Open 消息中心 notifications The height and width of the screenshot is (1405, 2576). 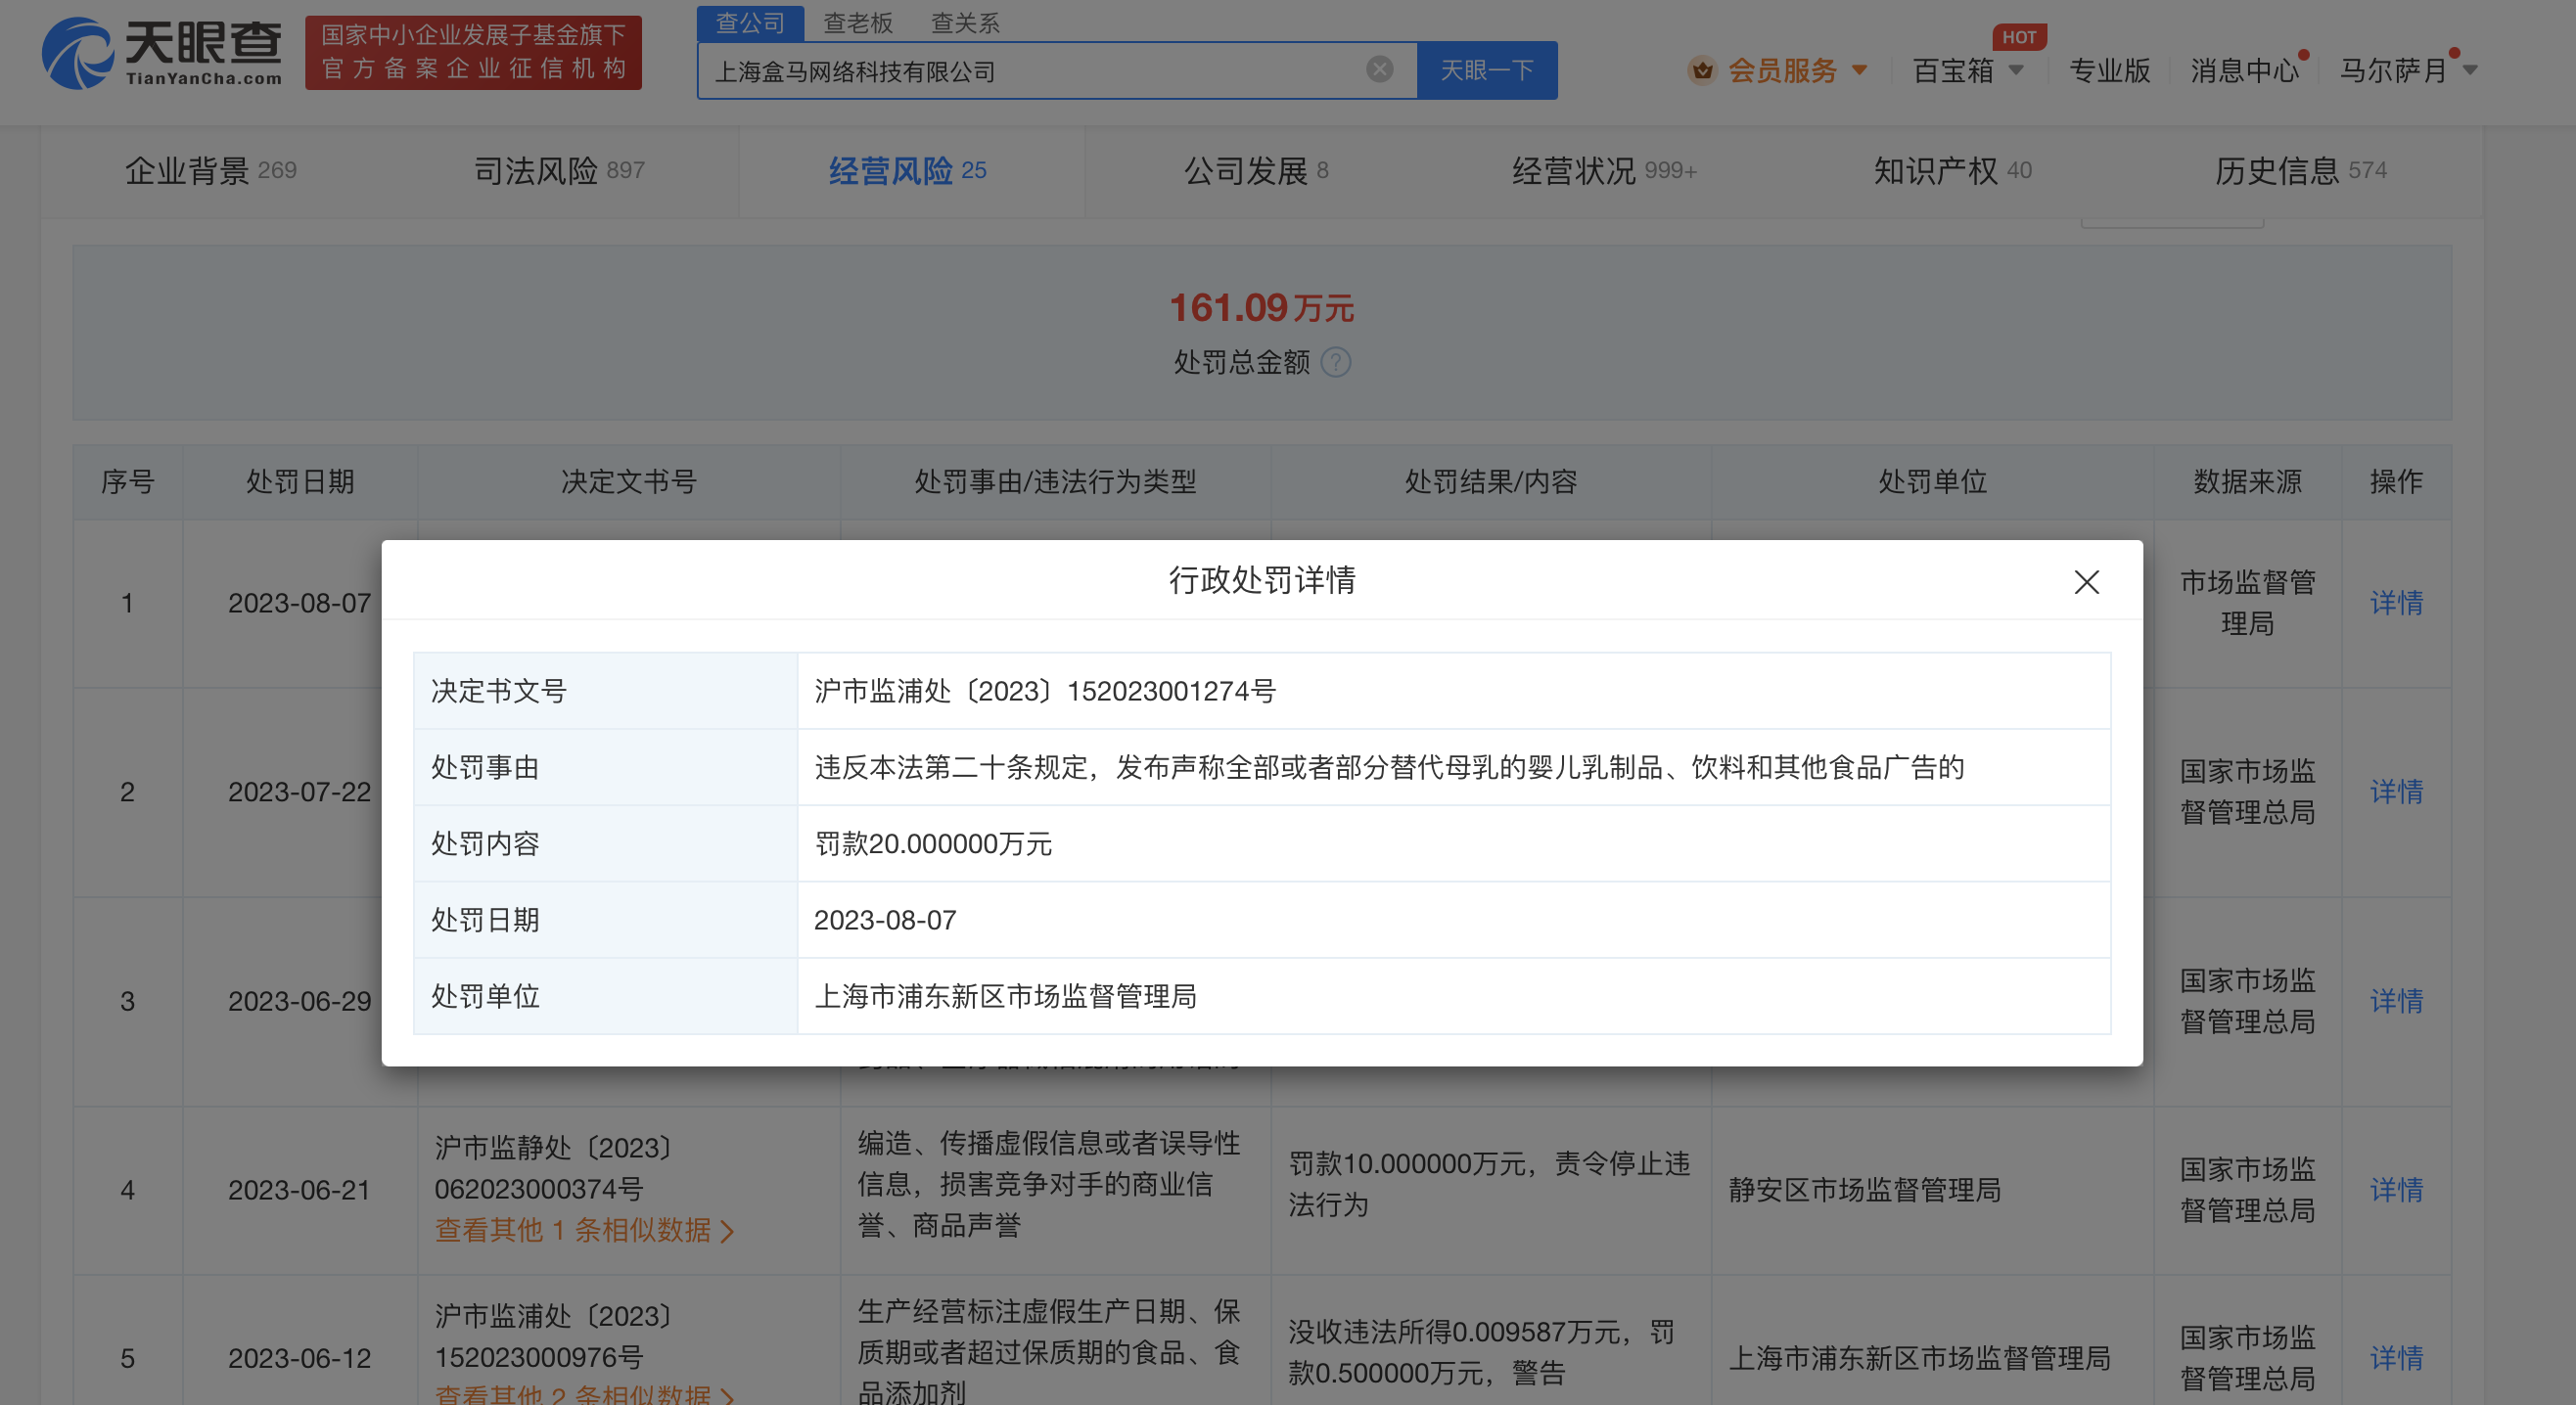(x=2243, y=70)
